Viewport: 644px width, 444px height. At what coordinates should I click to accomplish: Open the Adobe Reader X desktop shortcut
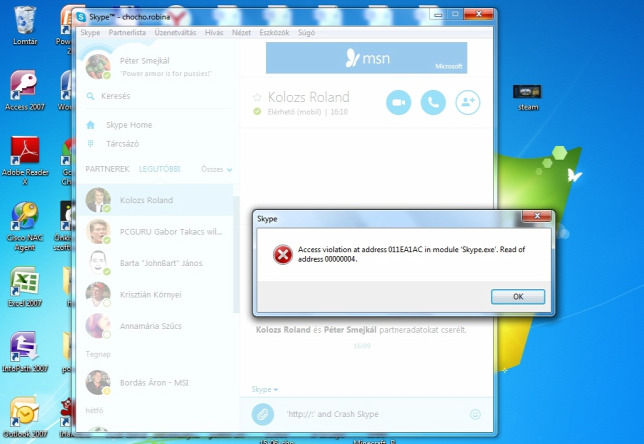[25, 161]
